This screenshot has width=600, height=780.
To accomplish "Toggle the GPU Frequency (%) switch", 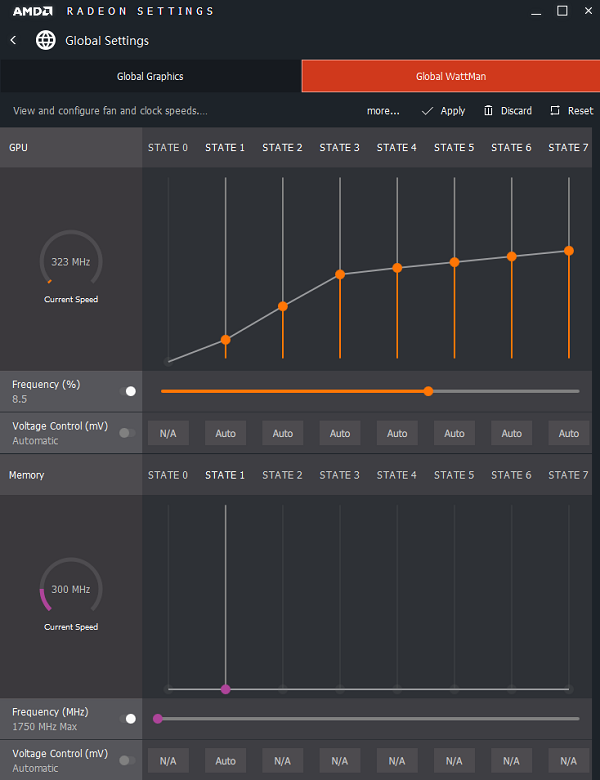I will coord(128,391).
